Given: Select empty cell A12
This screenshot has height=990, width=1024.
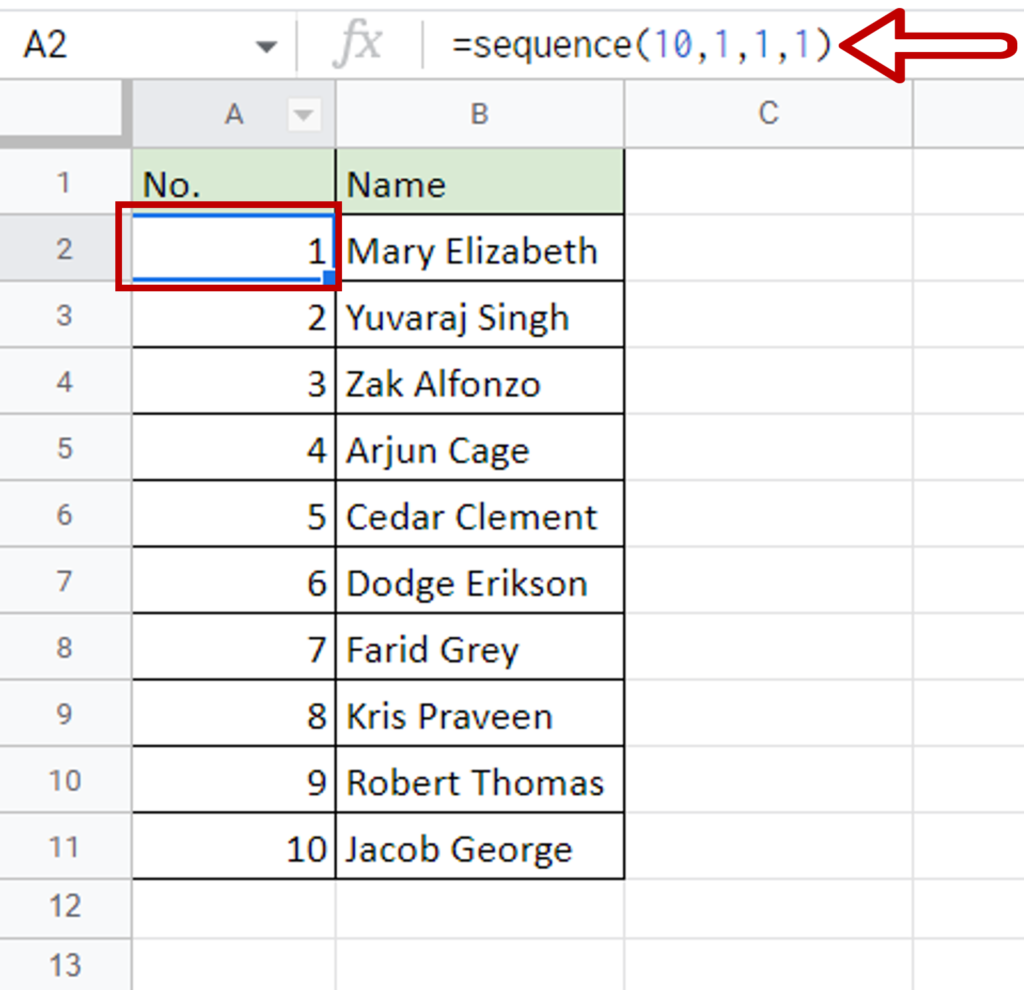Looking at the screenshot, I should [x=234, y=909].
